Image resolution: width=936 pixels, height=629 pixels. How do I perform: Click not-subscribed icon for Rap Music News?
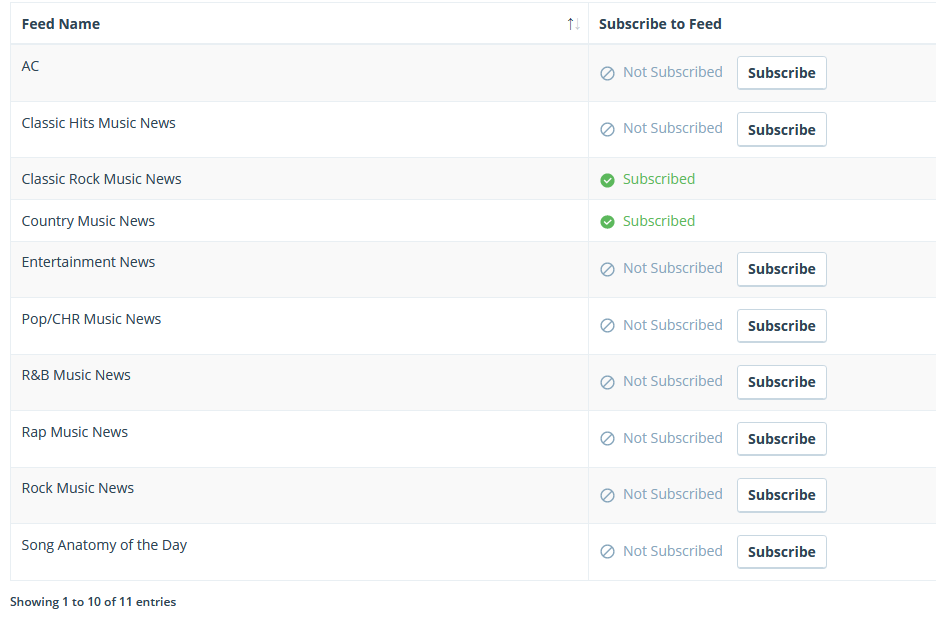(607, 439)
